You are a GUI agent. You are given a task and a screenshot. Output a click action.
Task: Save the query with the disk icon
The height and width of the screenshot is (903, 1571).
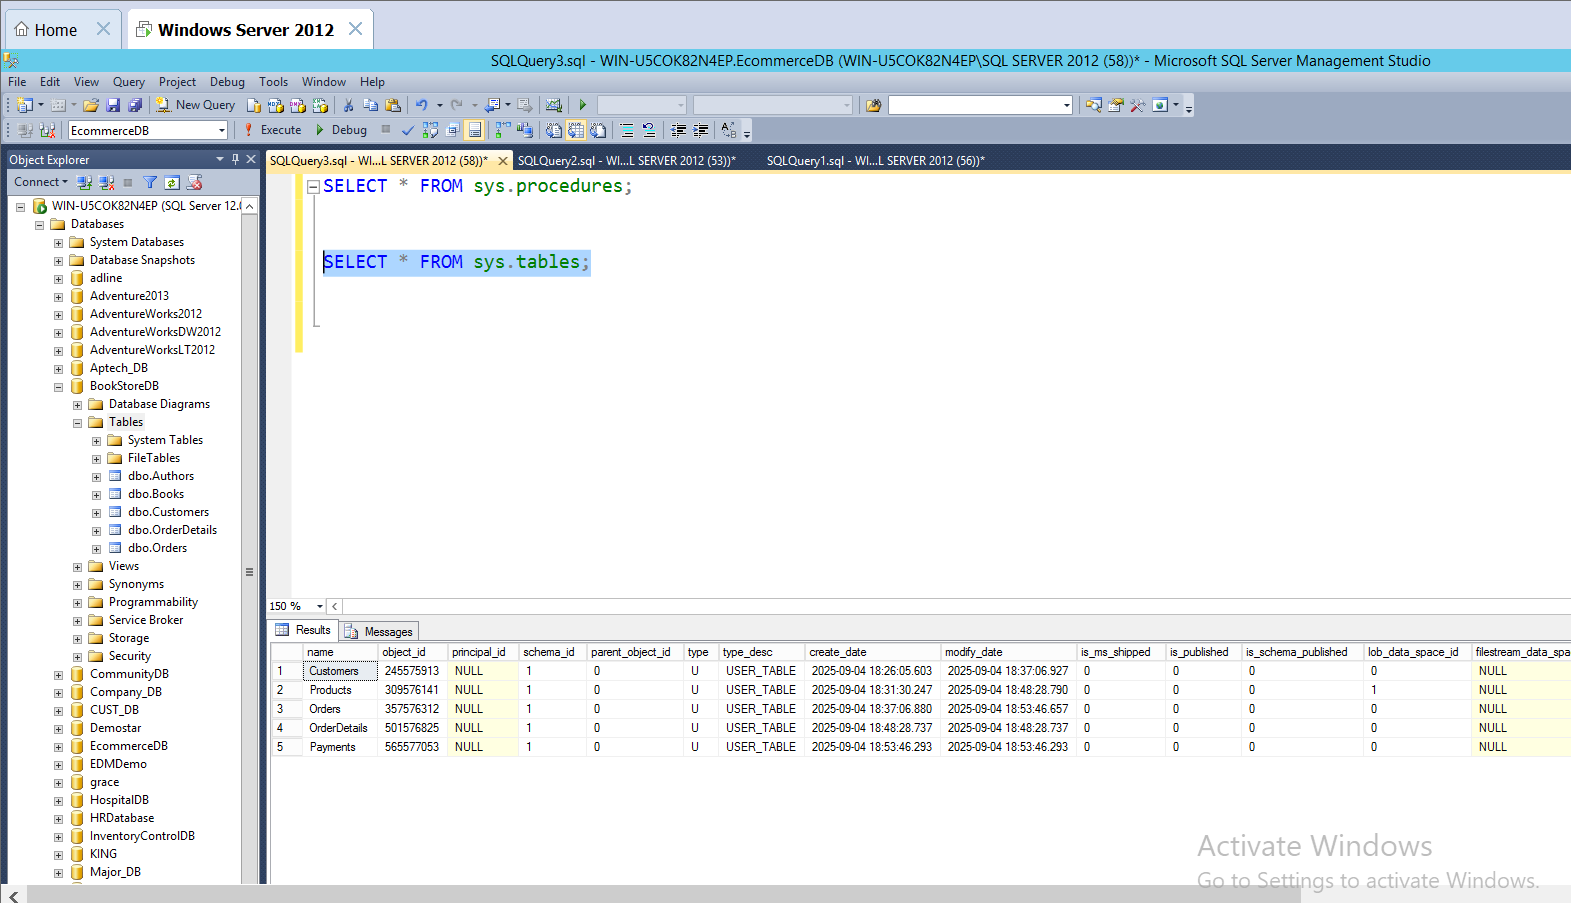(x=113, y=105)
